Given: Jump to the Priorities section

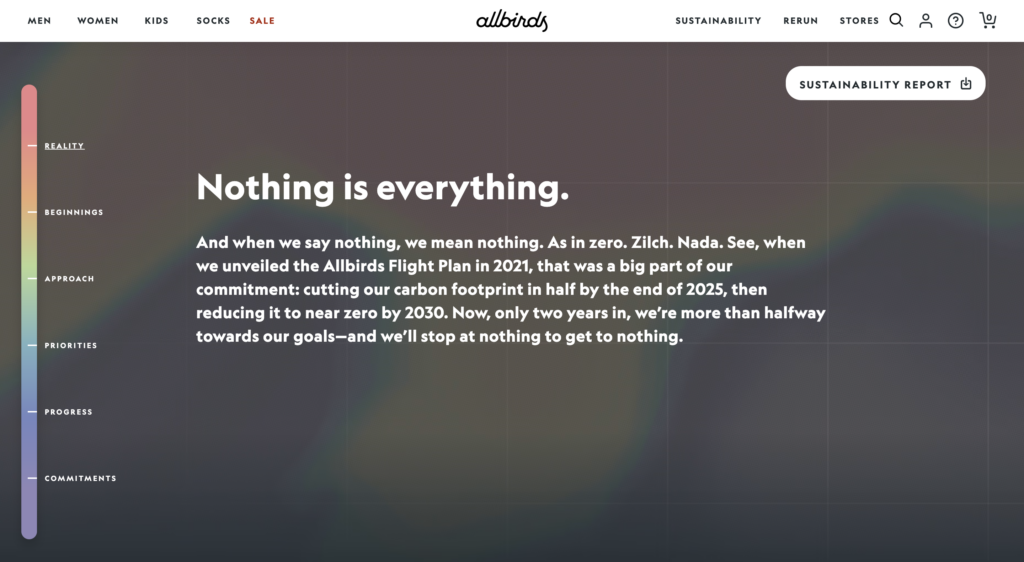Looking at the screenshot, I should click(x=71, y=345).
